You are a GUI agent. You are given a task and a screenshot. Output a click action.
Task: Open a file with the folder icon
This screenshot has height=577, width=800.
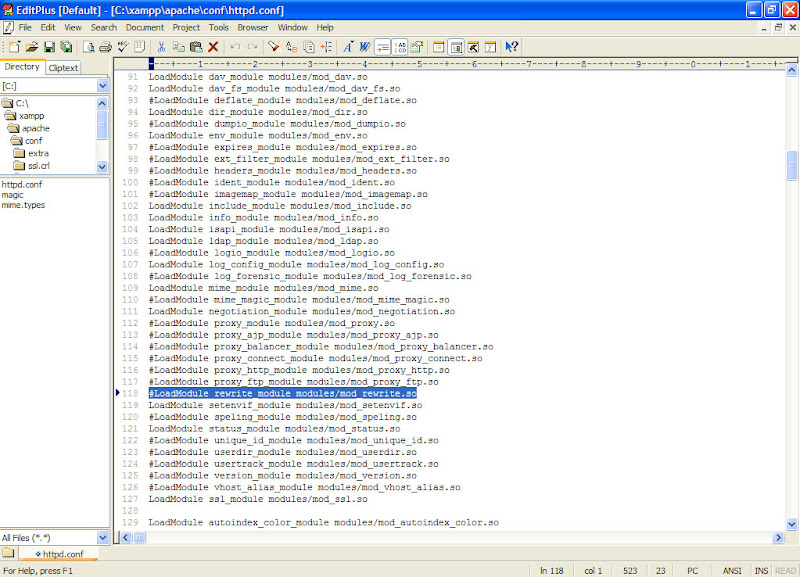pos(32,47)
